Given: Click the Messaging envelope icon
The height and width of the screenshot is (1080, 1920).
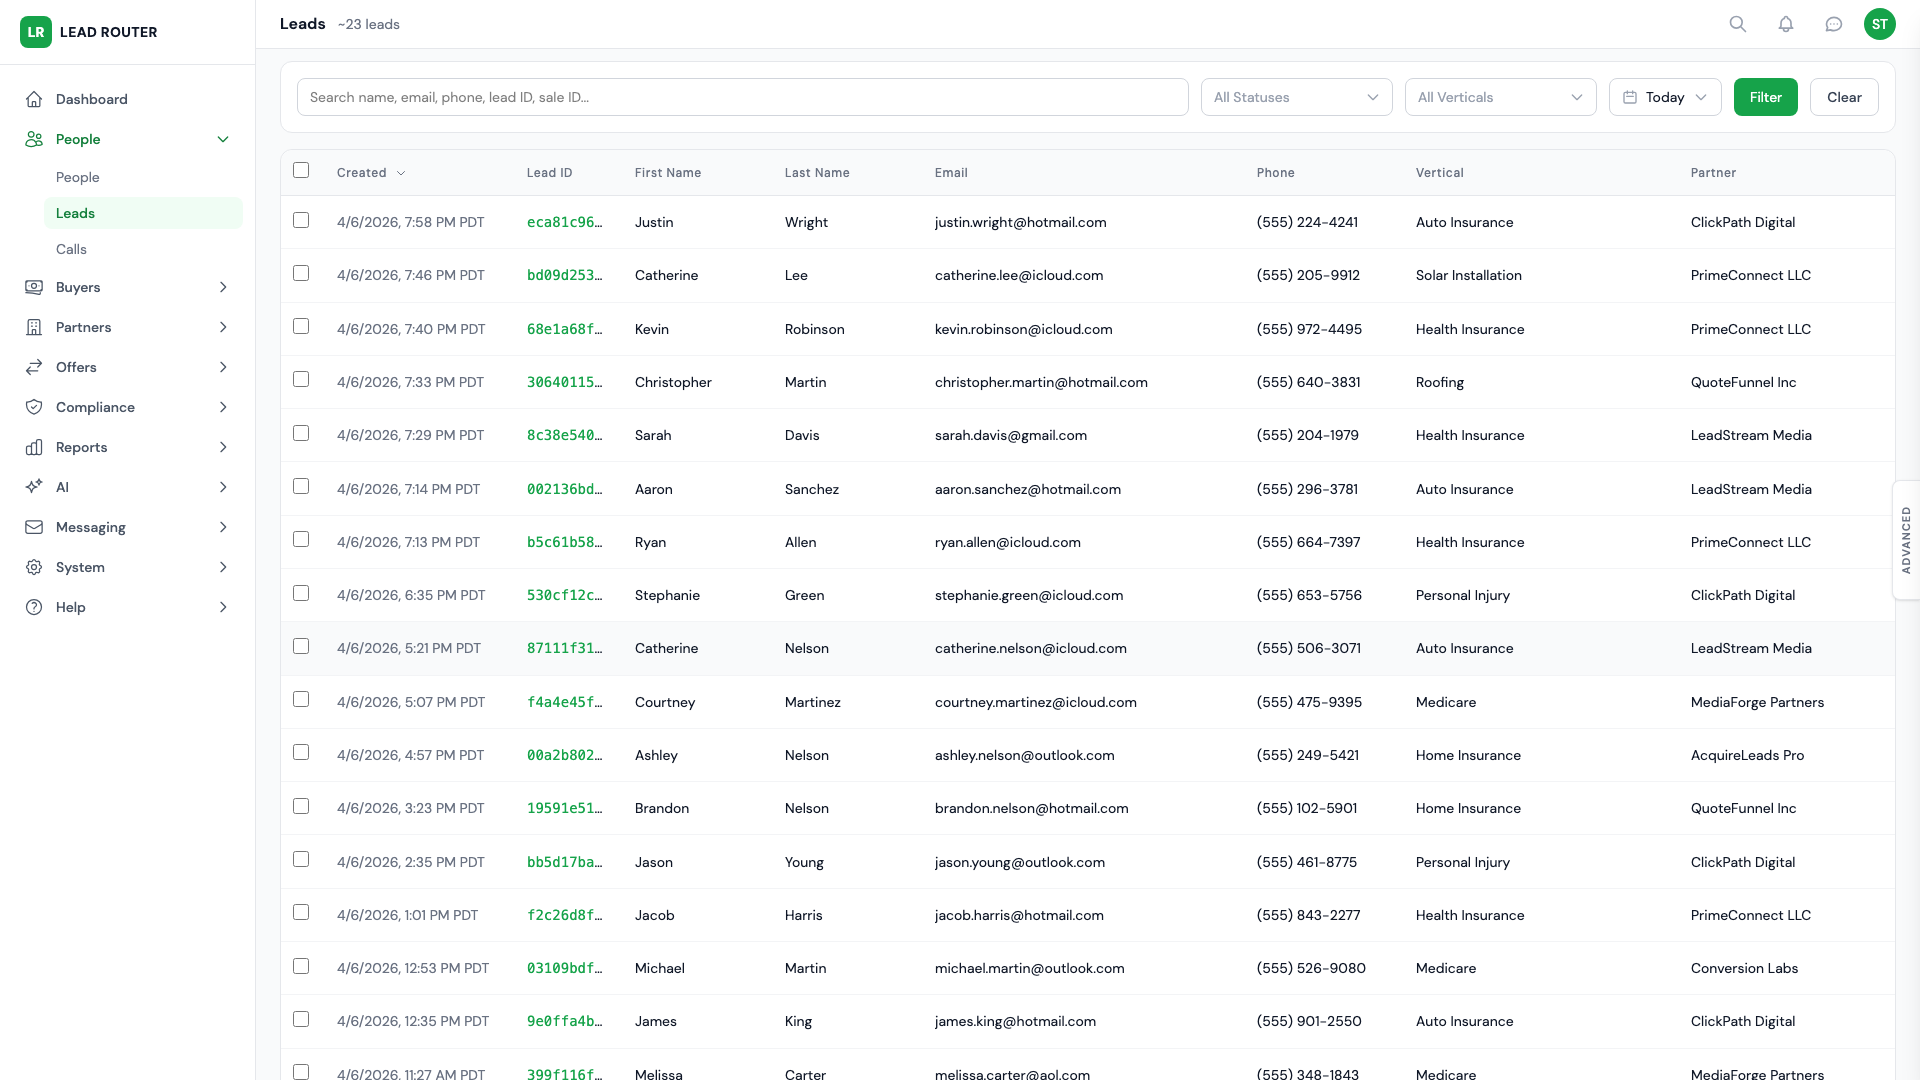Looking at the screenshot, I should [34, 527].
